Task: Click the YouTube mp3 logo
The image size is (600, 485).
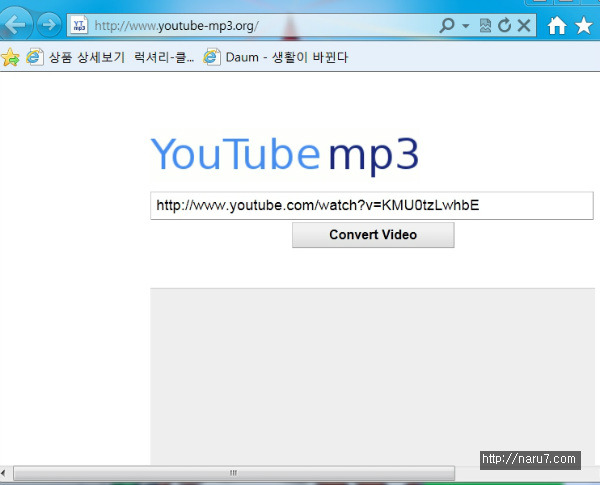Action: click(x=285, y=155)
